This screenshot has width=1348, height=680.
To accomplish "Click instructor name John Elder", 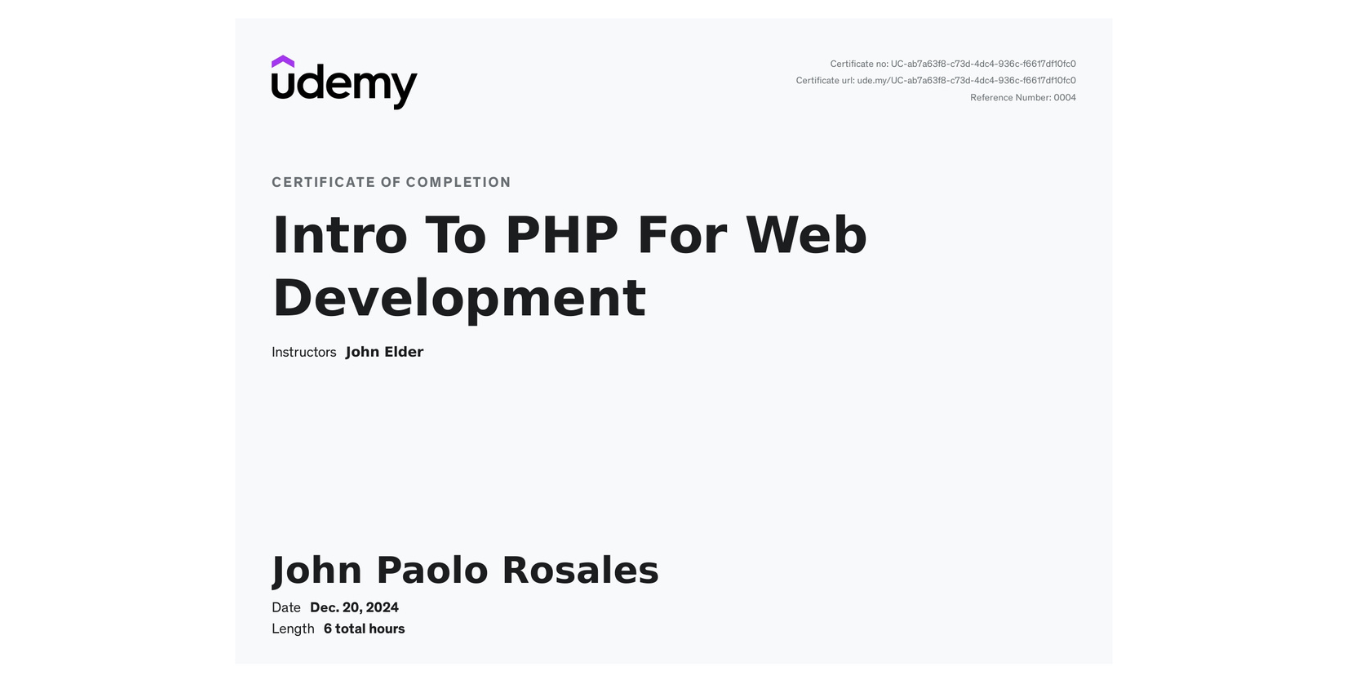I will pos(385,351).
